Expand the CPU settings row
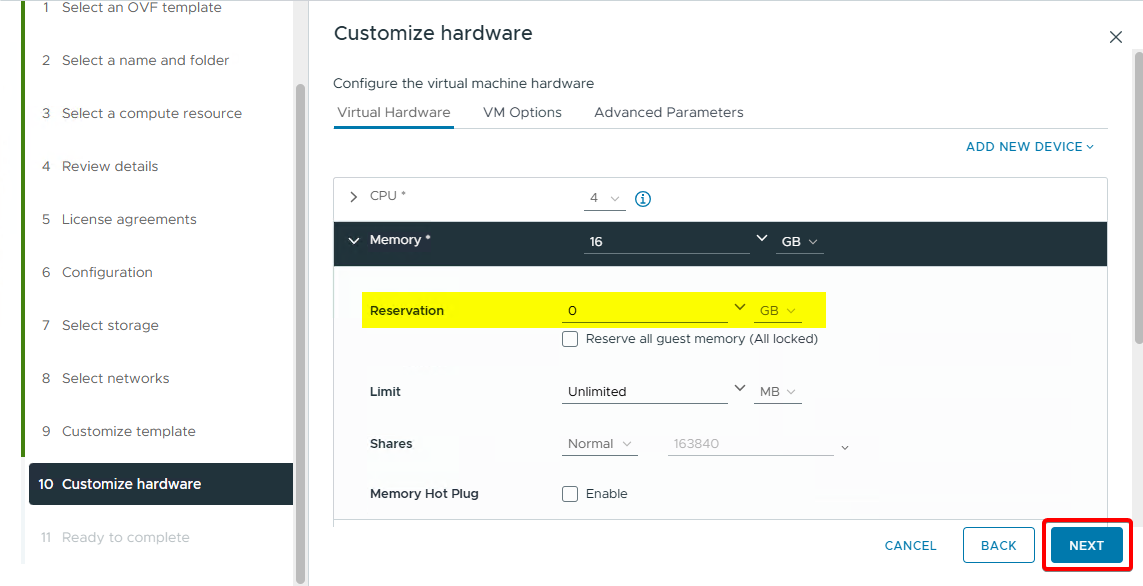The image size is (1143, 586). (353, 197)
